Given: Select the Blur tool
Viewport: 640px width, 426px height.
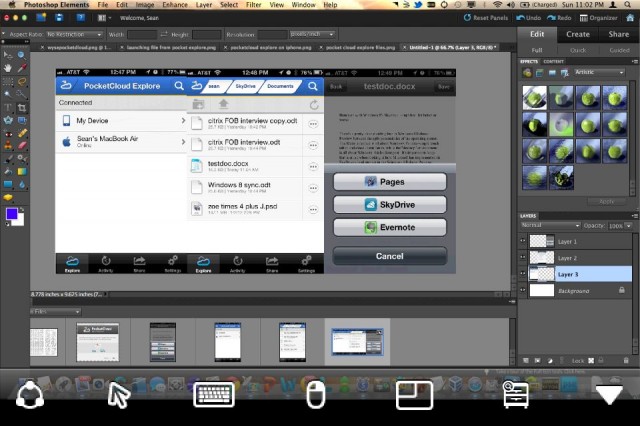Looking at the screenshot, I should coord(22,184).
